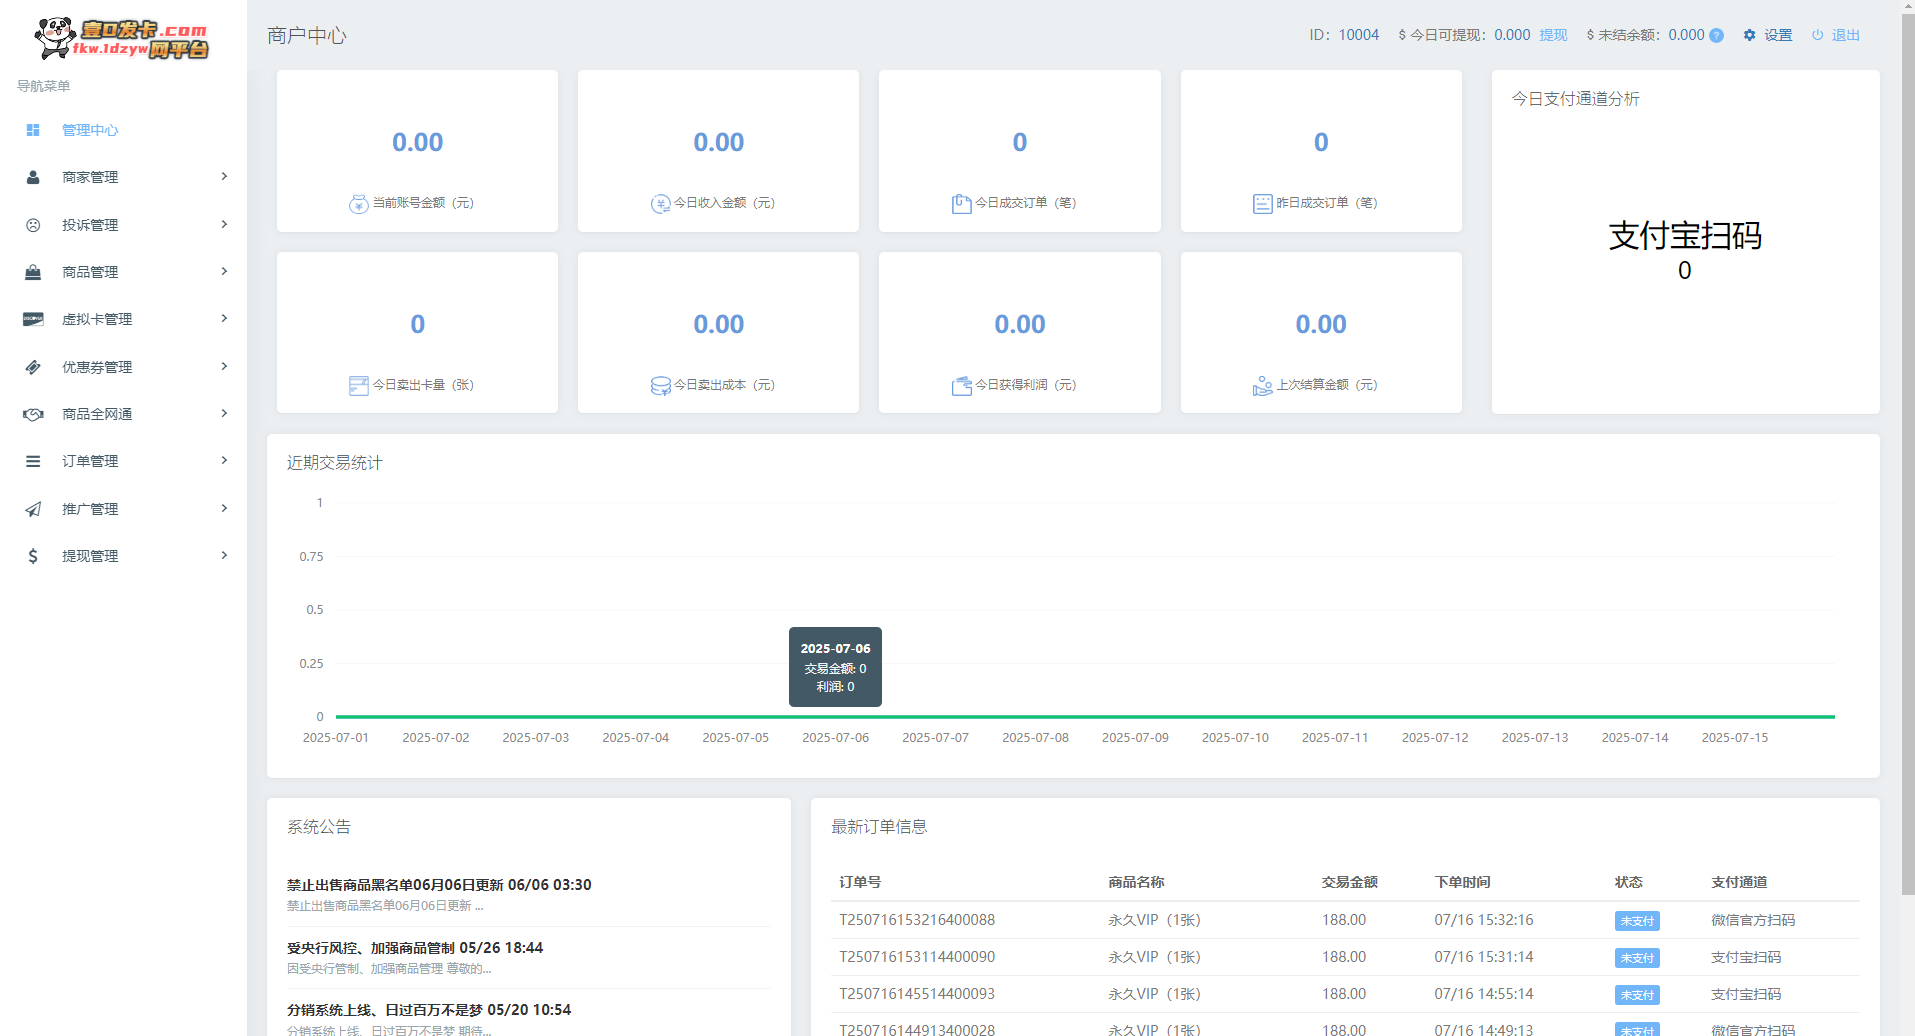Image resolution: width=1915 pixels, height=1036 pixels.
Task: Click the 管理中心 grid icon
Action: pyautogui.click(x=33, y=130)
